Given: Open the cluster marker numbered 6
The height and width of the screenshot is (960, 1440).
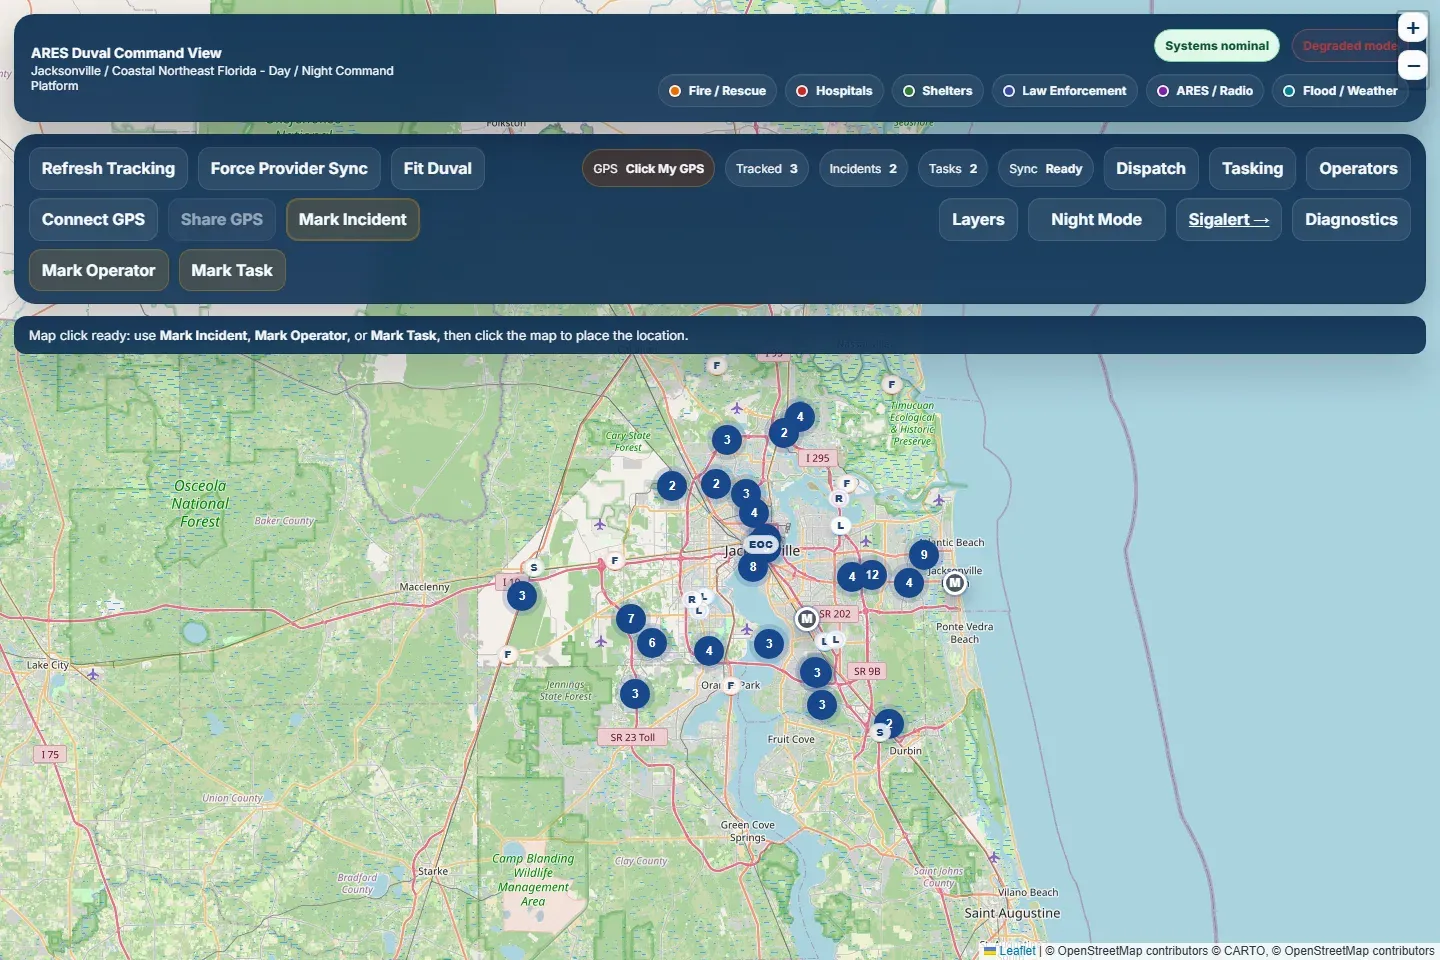Looking at the screenshot, I should tap(652, 643).
